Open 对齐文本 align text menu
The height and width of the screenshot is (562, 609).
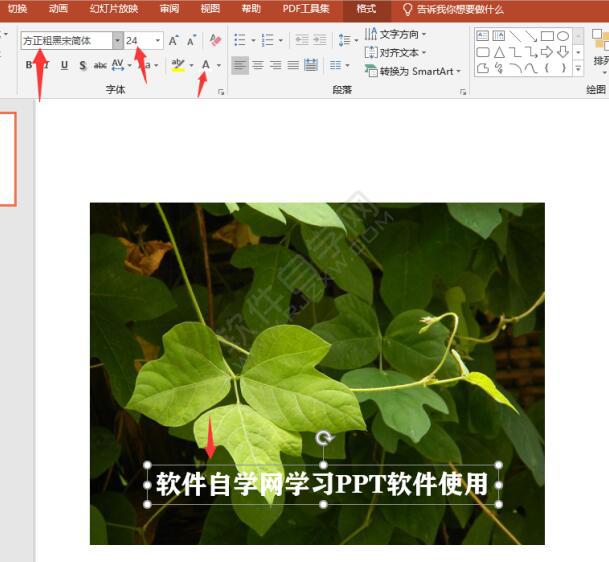(395, 52)
